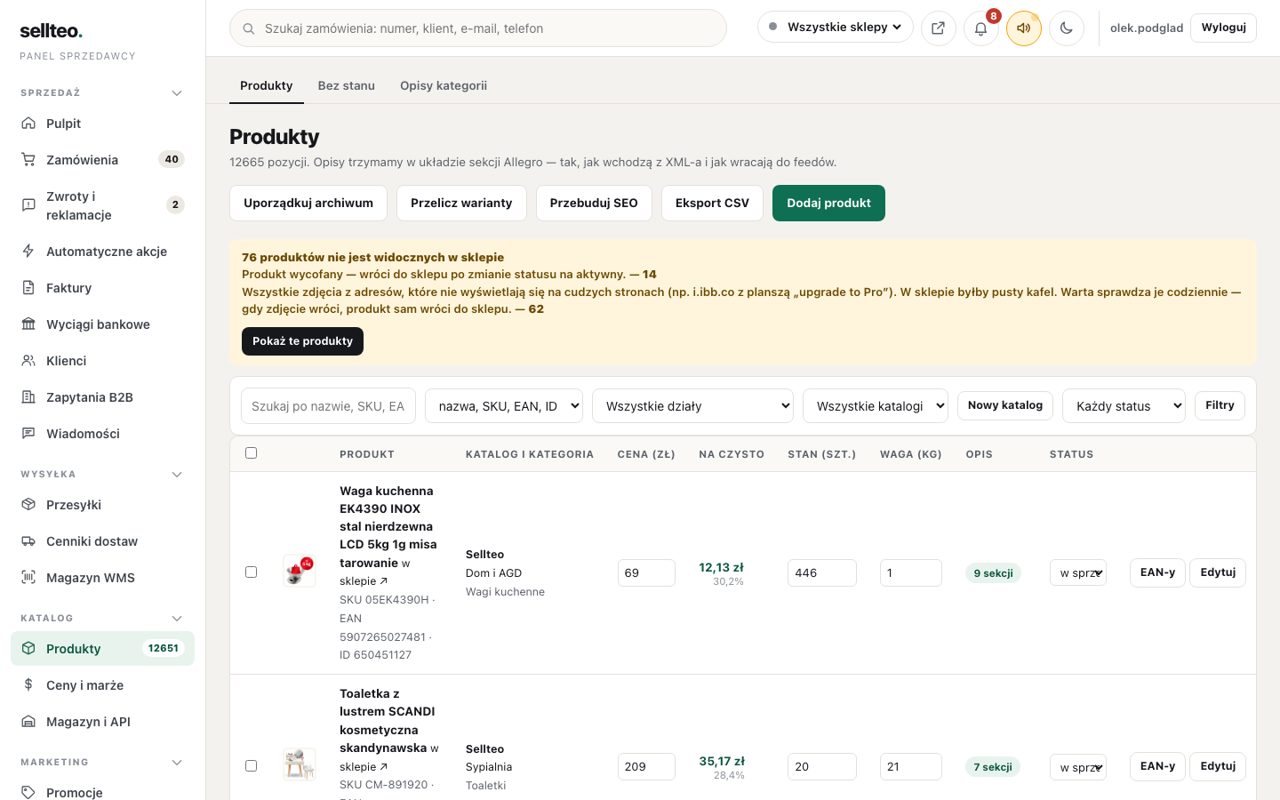The height and width of the screenshot is (800, 1280).
Task: Open the Każdy status dropdown
Action: (x=1123, y=406)
